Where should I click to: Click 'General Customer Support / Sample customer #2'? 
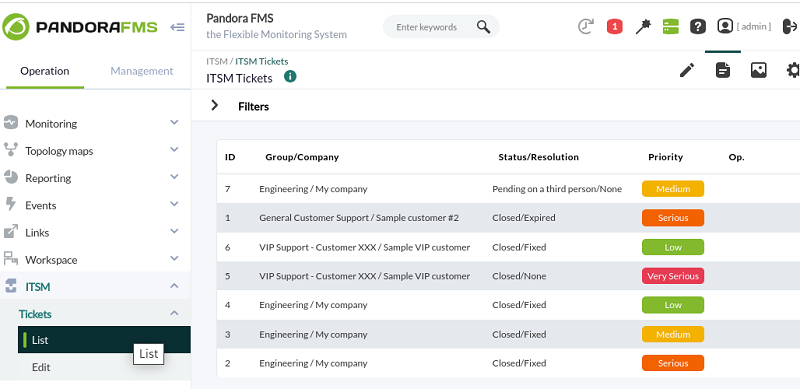pyautogui.click(x=359, y=218)
